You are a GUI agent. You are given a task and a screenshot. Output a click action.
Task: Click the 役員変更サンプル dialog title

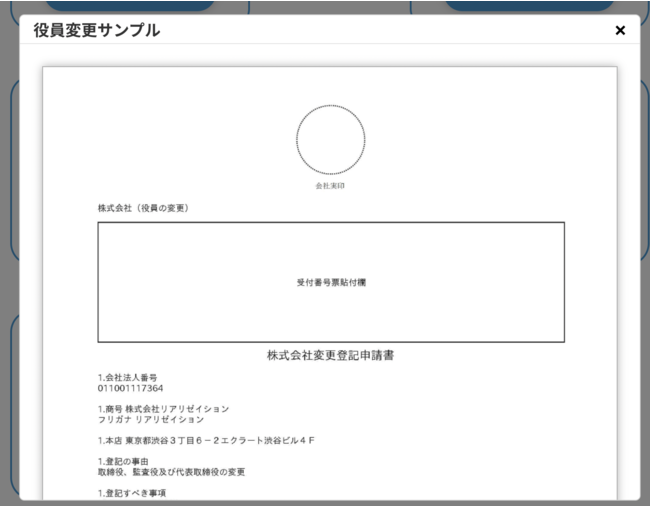click(97, 30)
